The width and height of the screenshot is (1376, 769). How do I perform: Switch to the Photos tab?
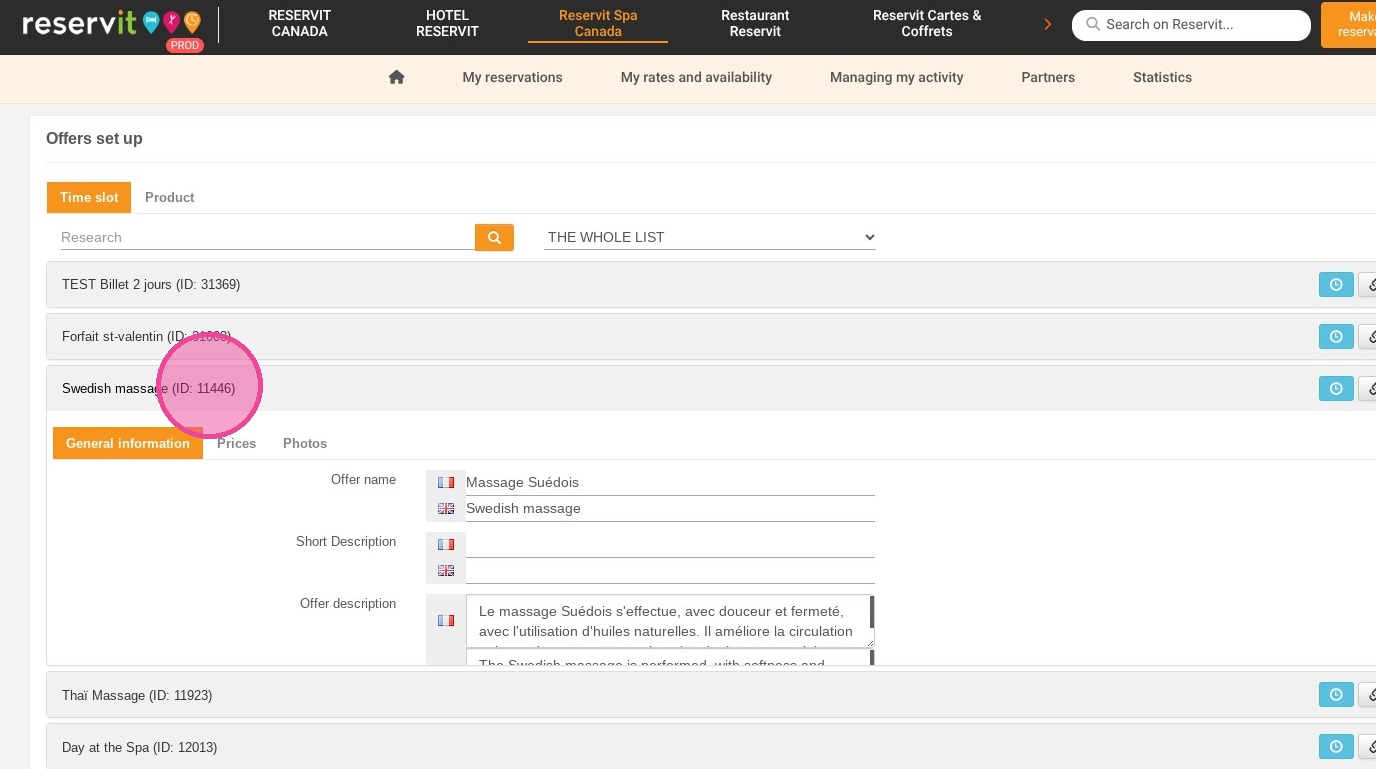(305, 443)
